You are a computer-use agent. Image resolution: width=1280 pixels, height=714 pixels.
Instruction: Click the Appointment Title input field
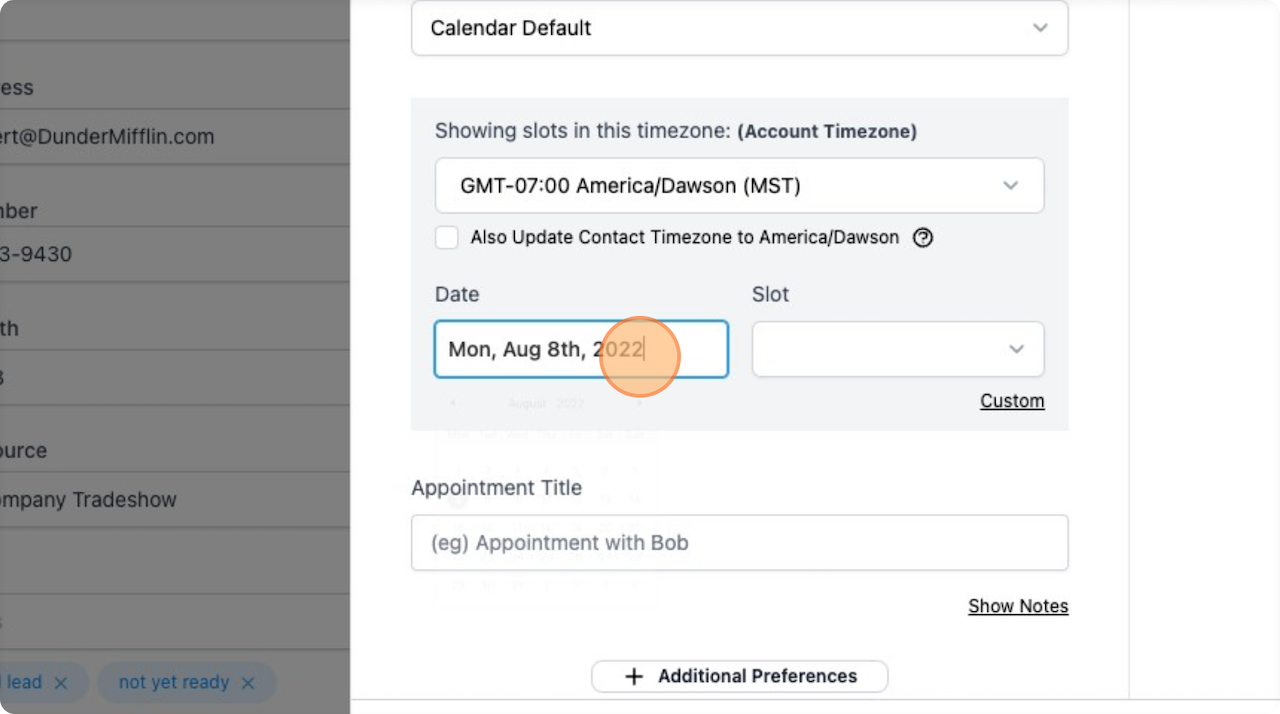(739, 543)
